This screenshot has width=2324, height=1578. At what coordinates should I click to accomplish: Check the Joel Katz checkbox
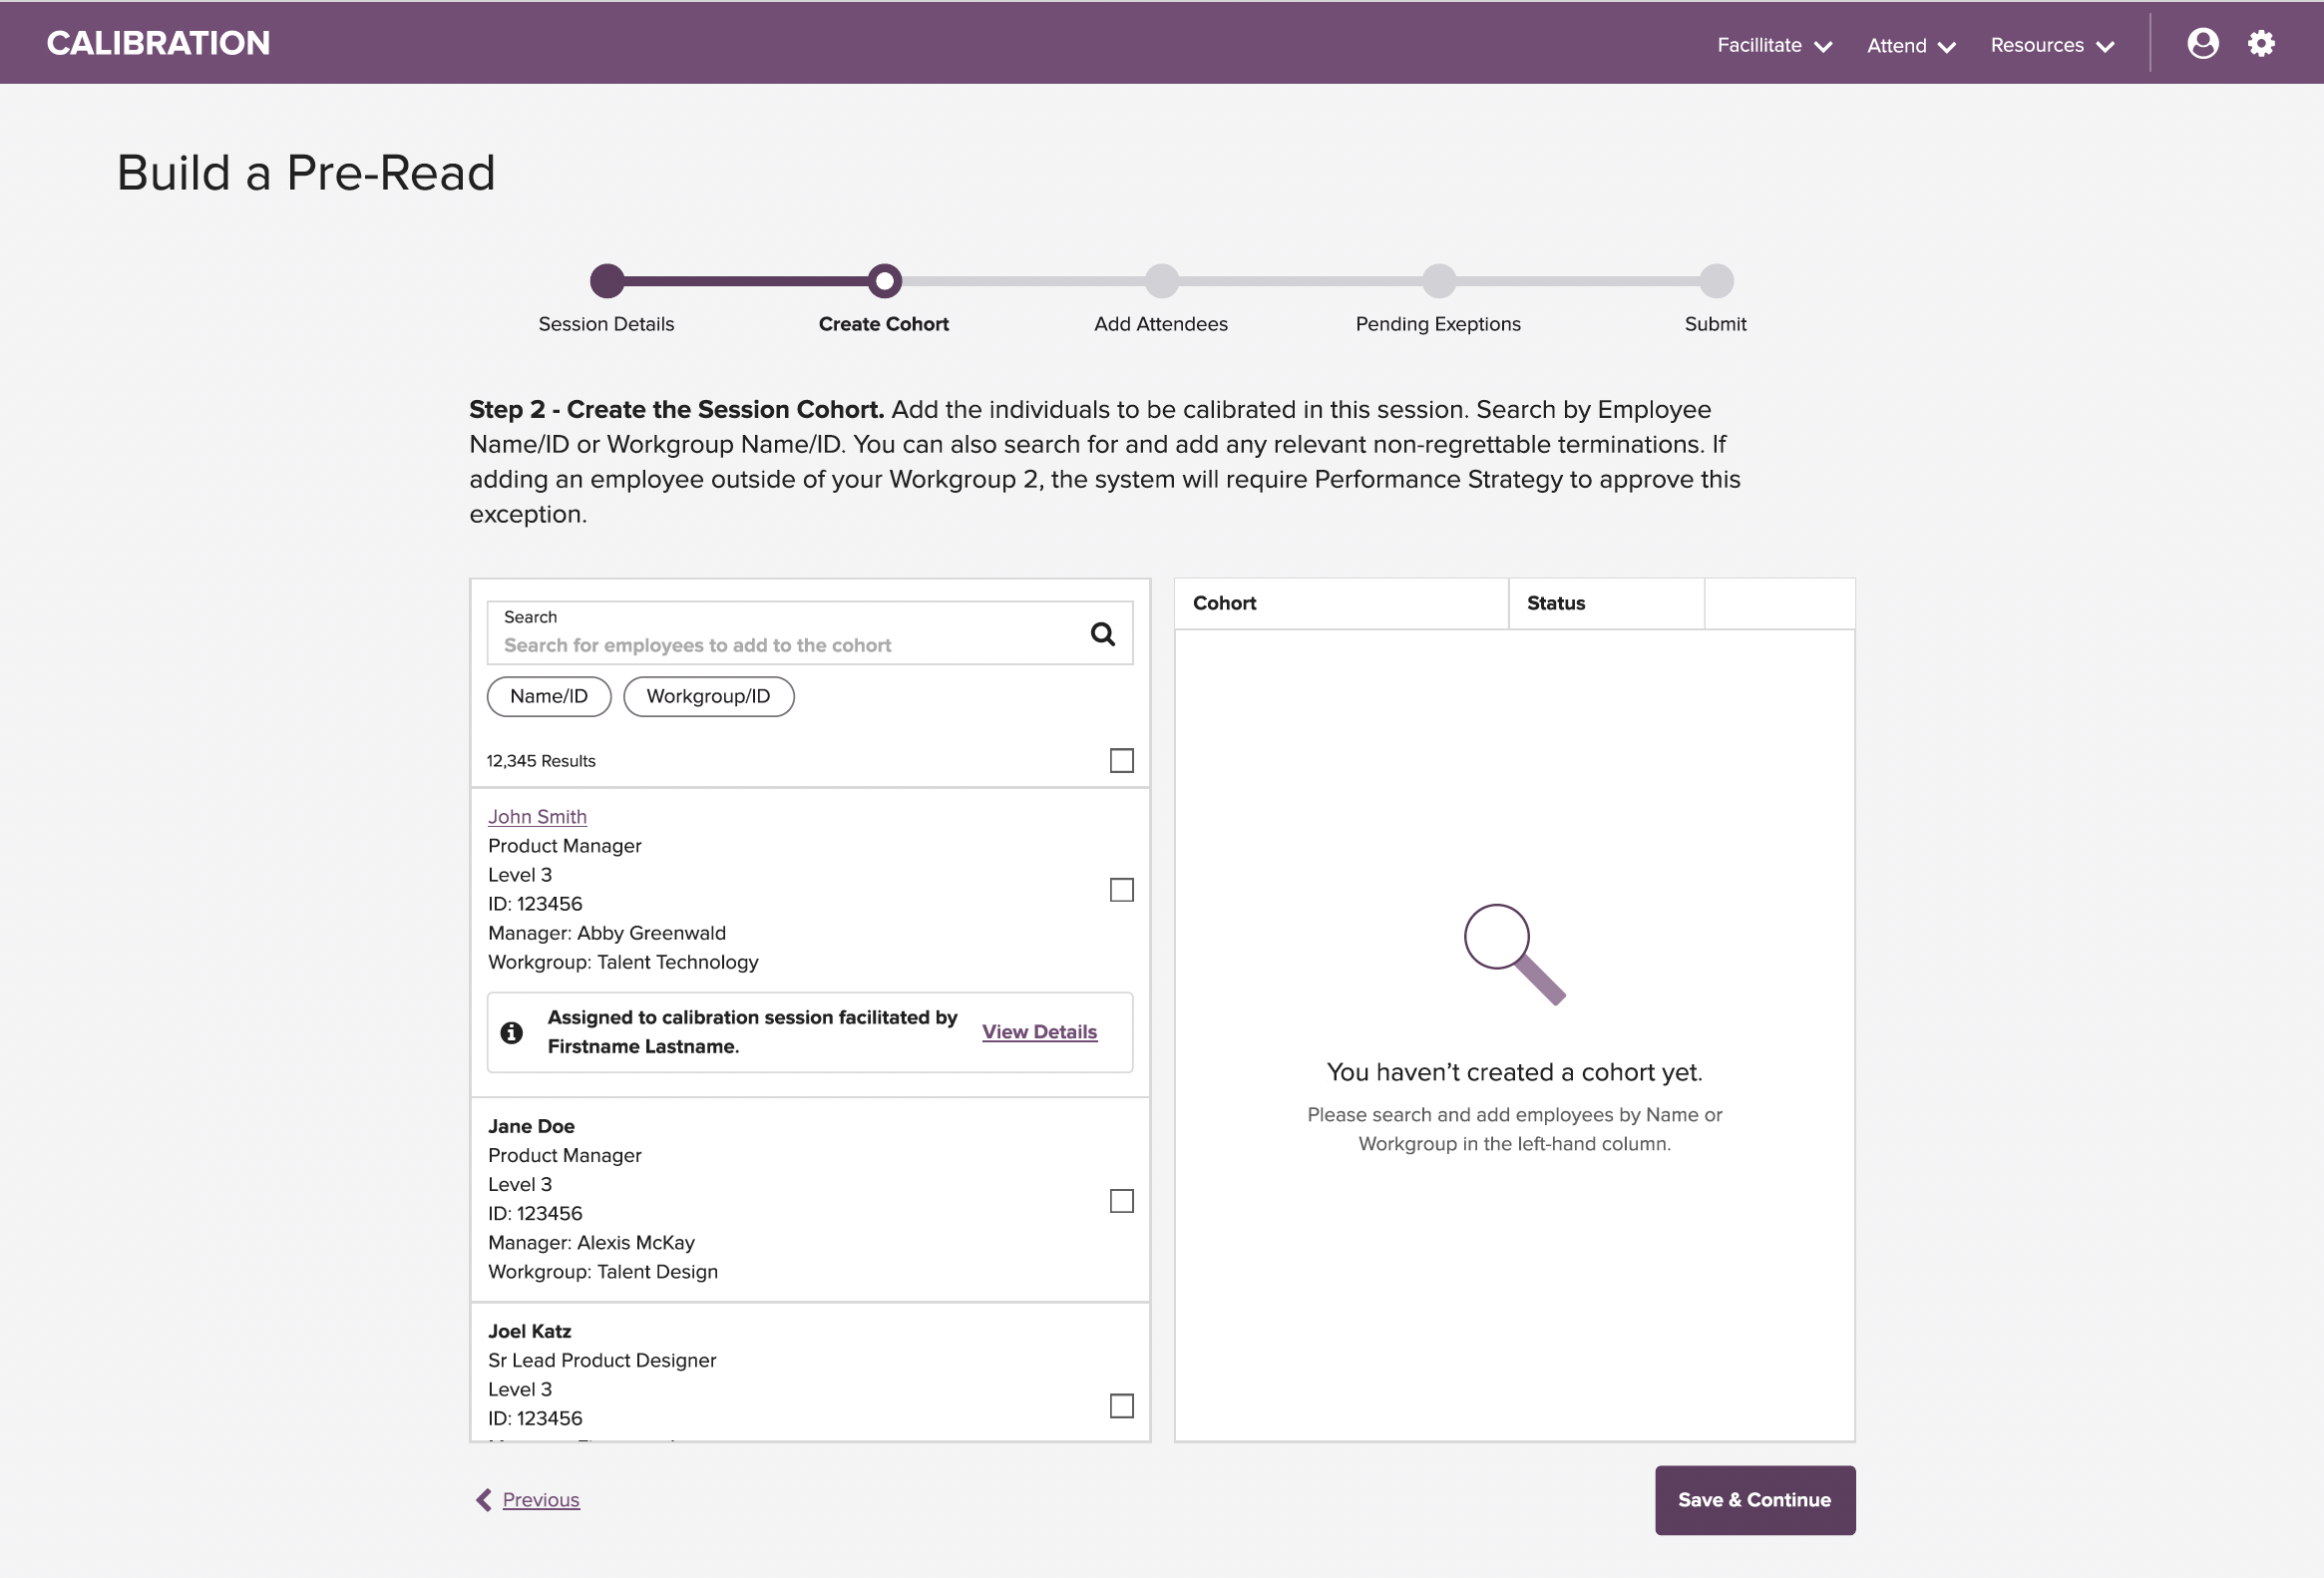coord(1121,1406)
